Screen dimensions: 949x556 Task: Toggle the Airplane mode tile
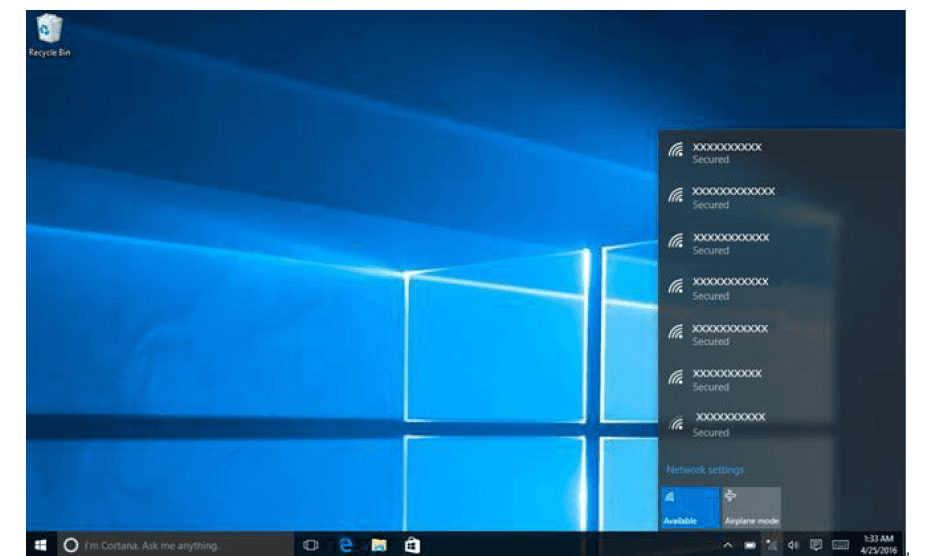coord(751,507)
